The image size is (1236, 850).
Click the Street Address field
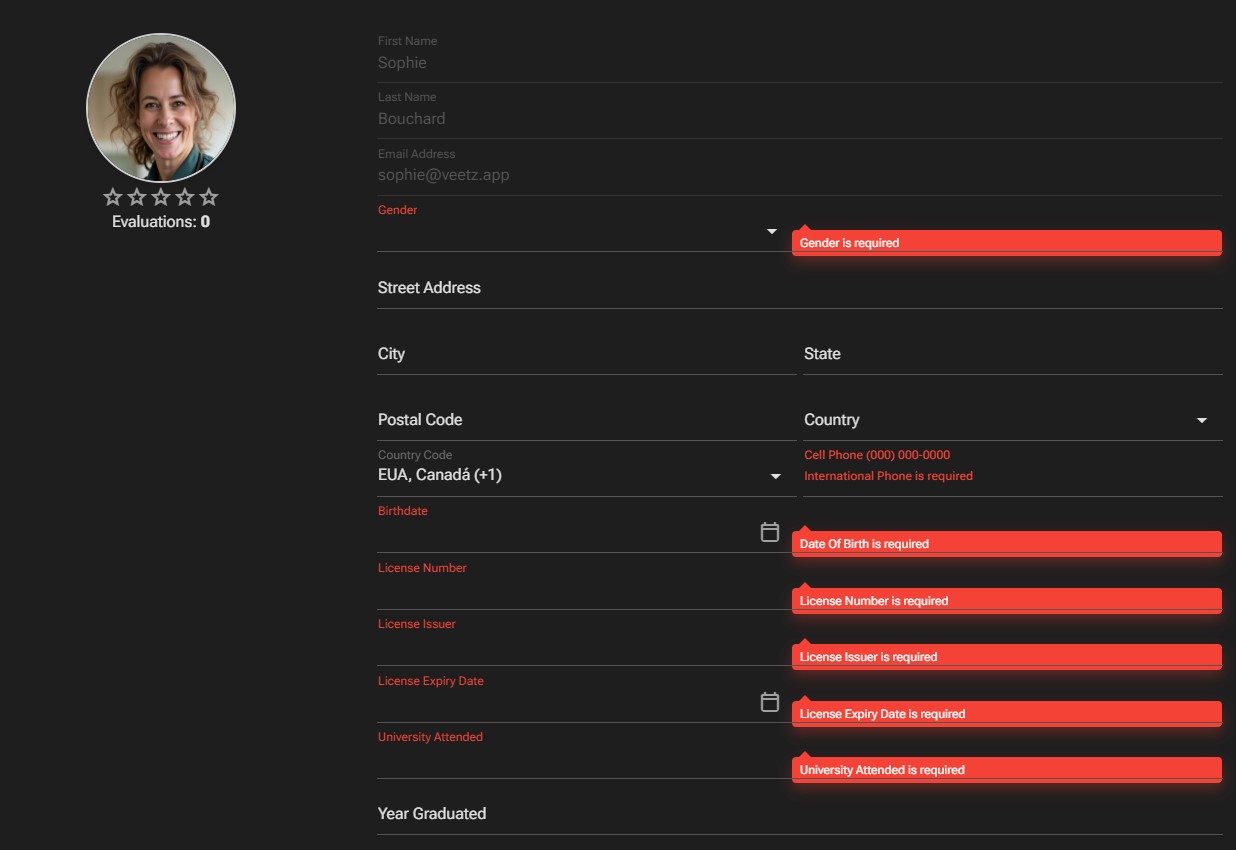pyautogui.click(x=798, y=288)
